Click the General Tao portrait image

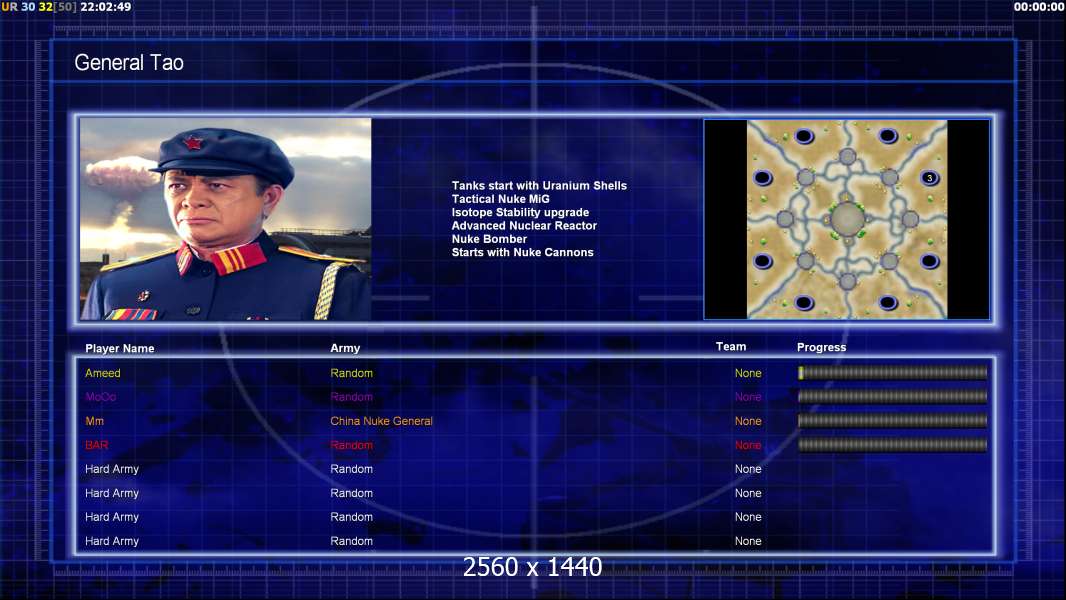tap(226, 219)
